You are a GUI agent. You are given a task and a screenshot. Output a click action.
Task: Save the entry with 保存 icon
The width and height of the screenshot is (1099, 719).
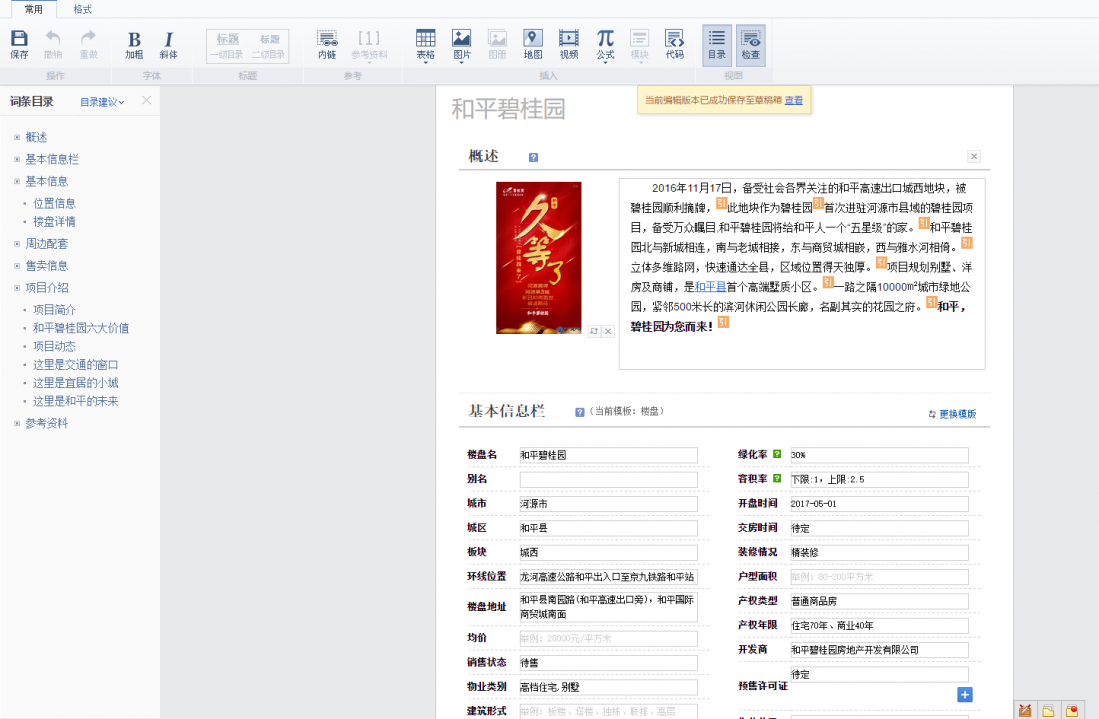click(x=19, y=44)
